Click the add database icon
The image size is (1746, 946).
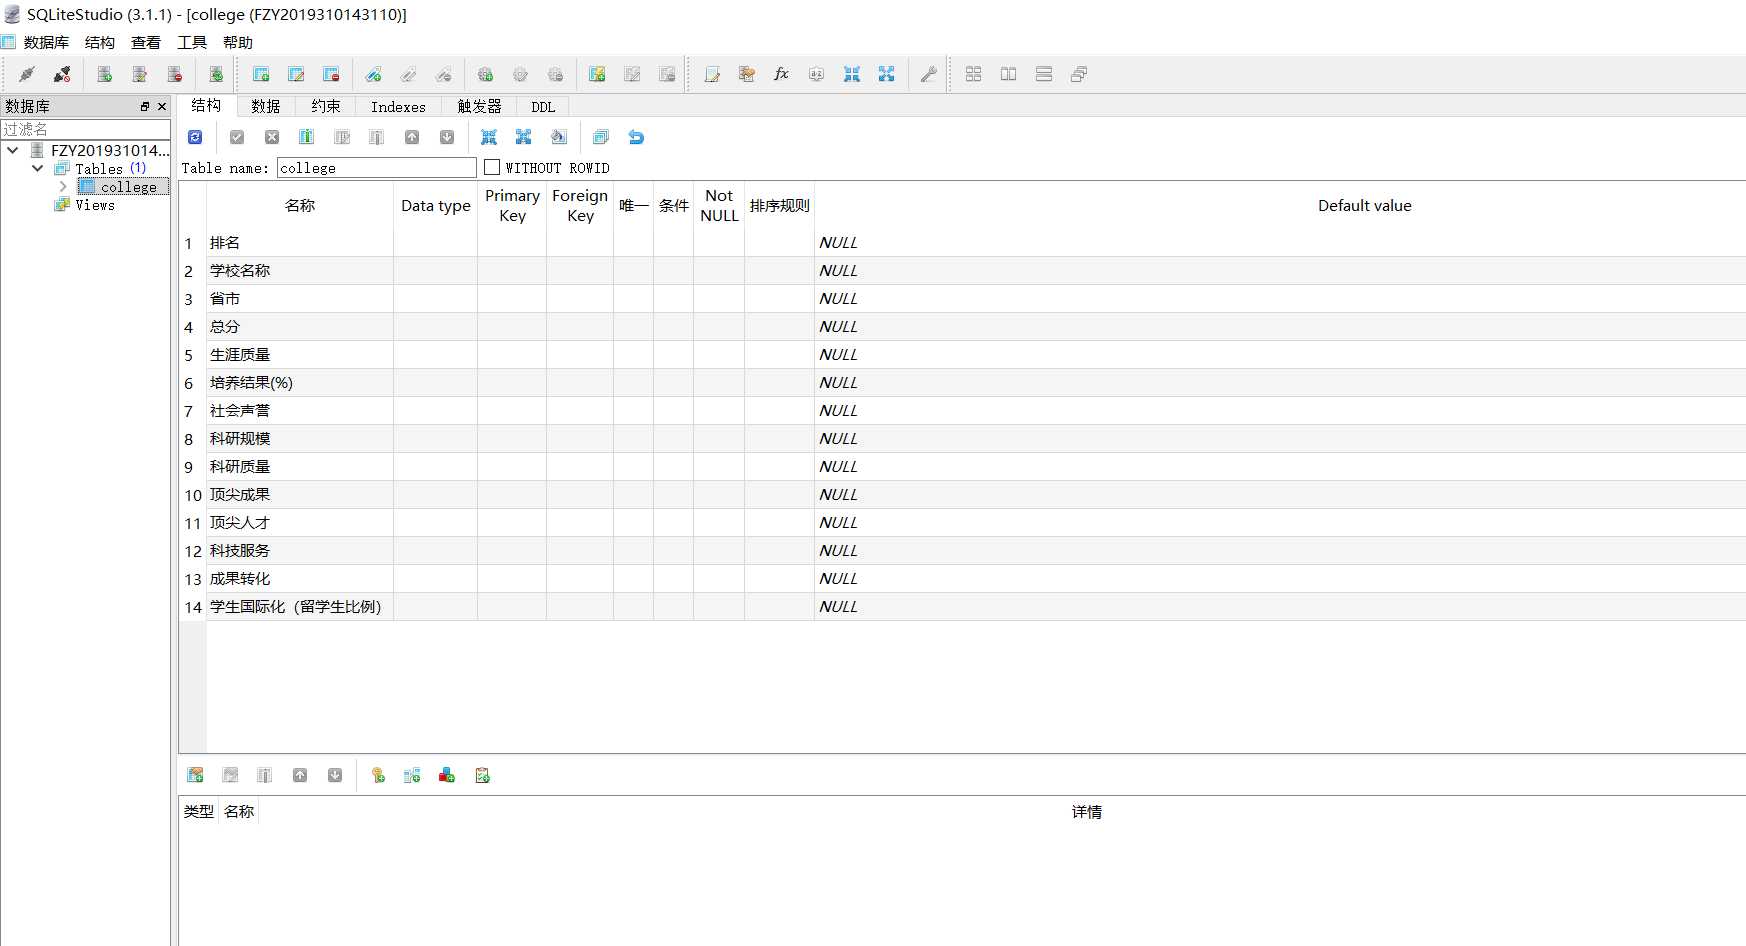(x=104, y=74)
